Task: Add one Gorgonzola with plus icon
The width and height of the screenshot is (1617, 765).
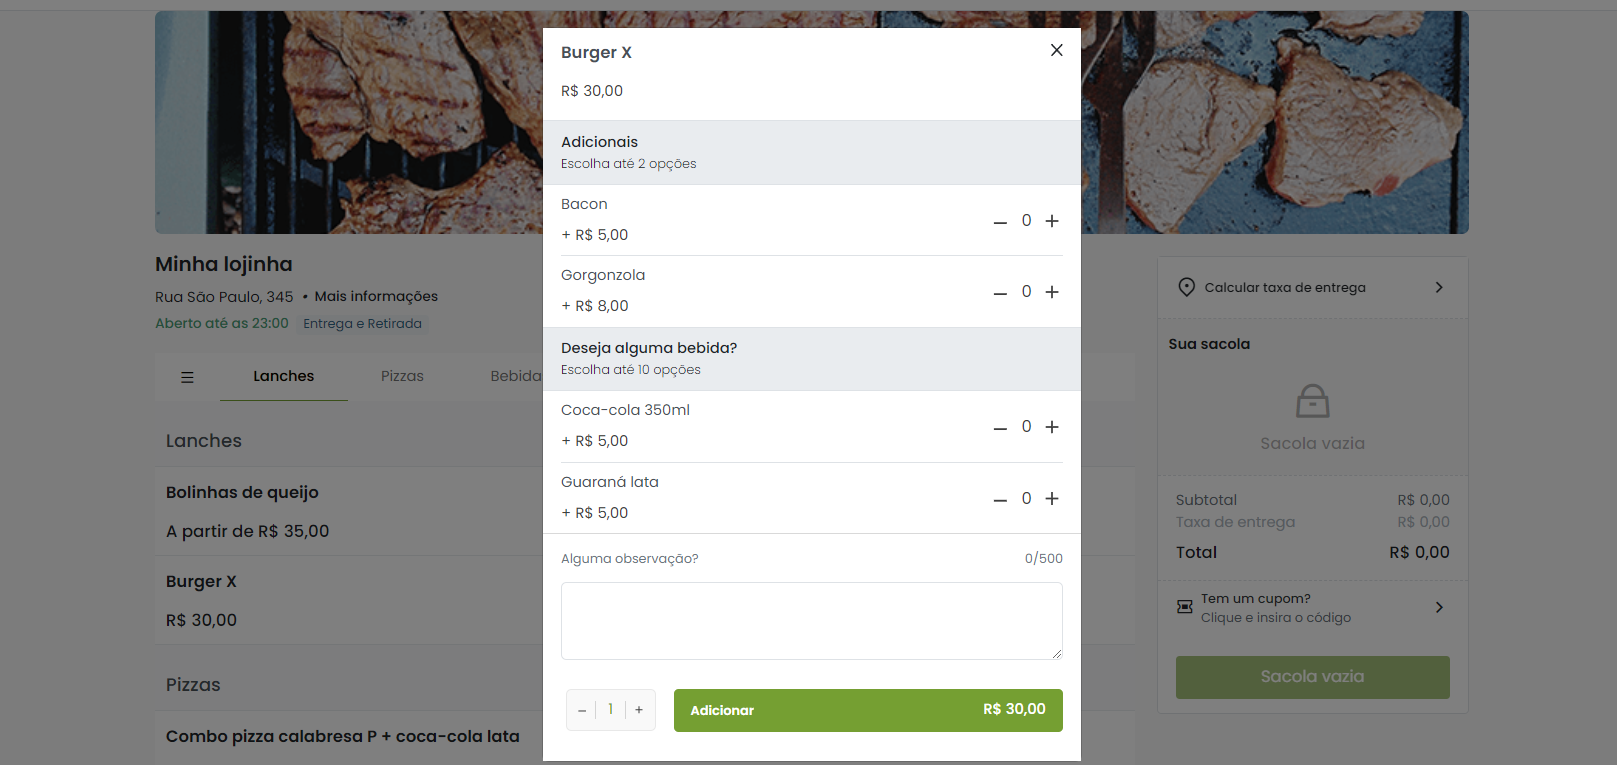Action: (x=1052, y=292)
